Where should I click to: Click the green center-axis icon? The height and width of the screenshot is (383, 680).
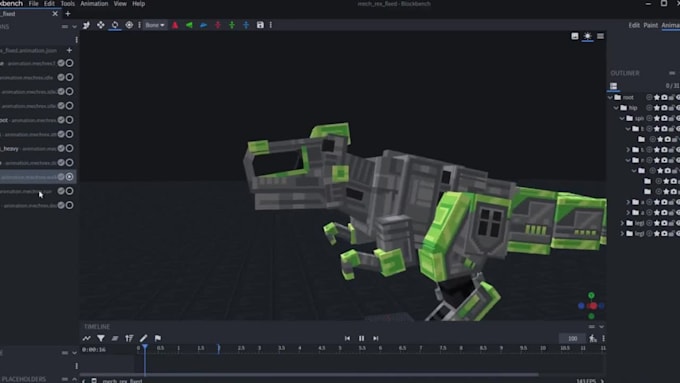(x=232, y=25)
